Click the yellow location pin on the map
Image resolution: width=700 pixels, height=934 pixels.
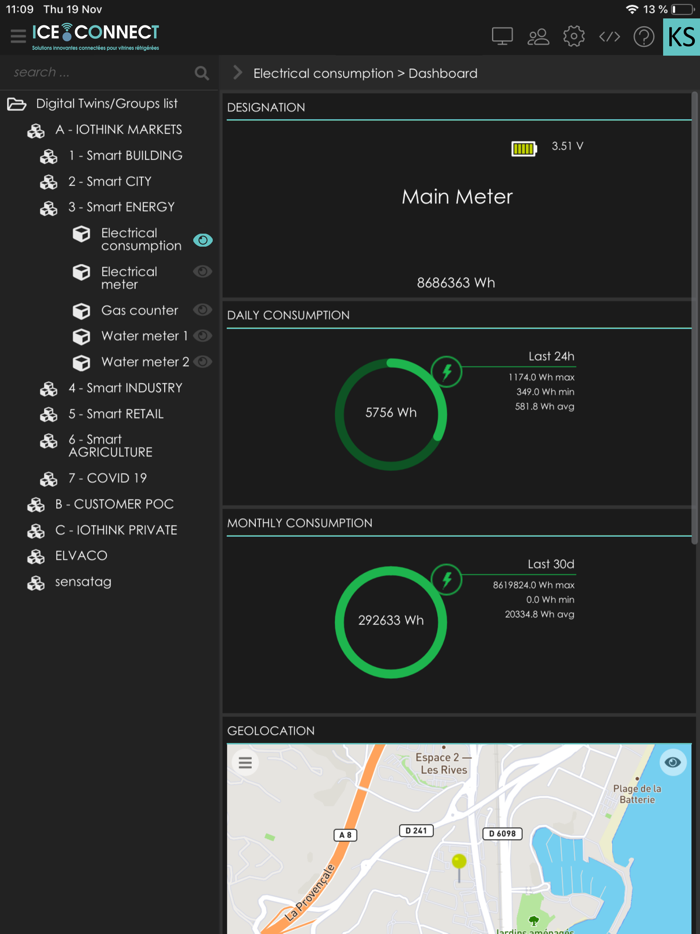click(459, 867)
